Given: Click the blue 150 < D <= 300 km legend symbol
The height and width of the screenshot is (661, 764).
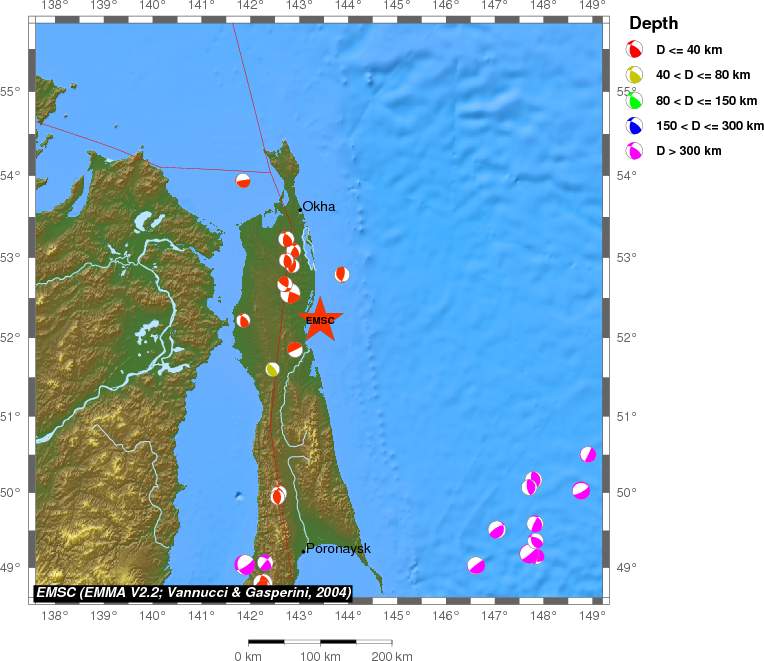Looking at the screenshot, I should coord(634,126).
